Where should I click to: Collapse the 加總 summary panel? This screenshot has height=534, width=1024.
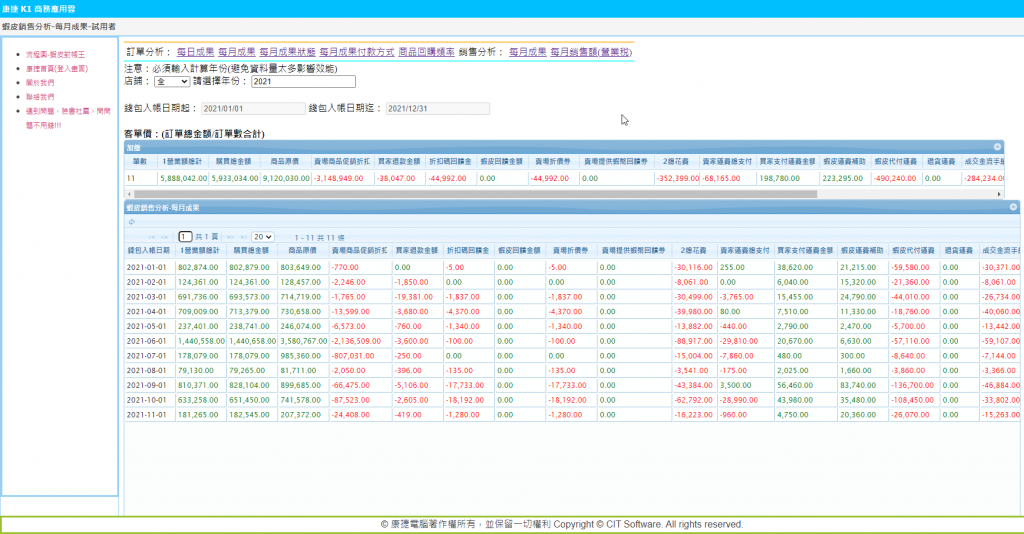(x=1011, y=147)
